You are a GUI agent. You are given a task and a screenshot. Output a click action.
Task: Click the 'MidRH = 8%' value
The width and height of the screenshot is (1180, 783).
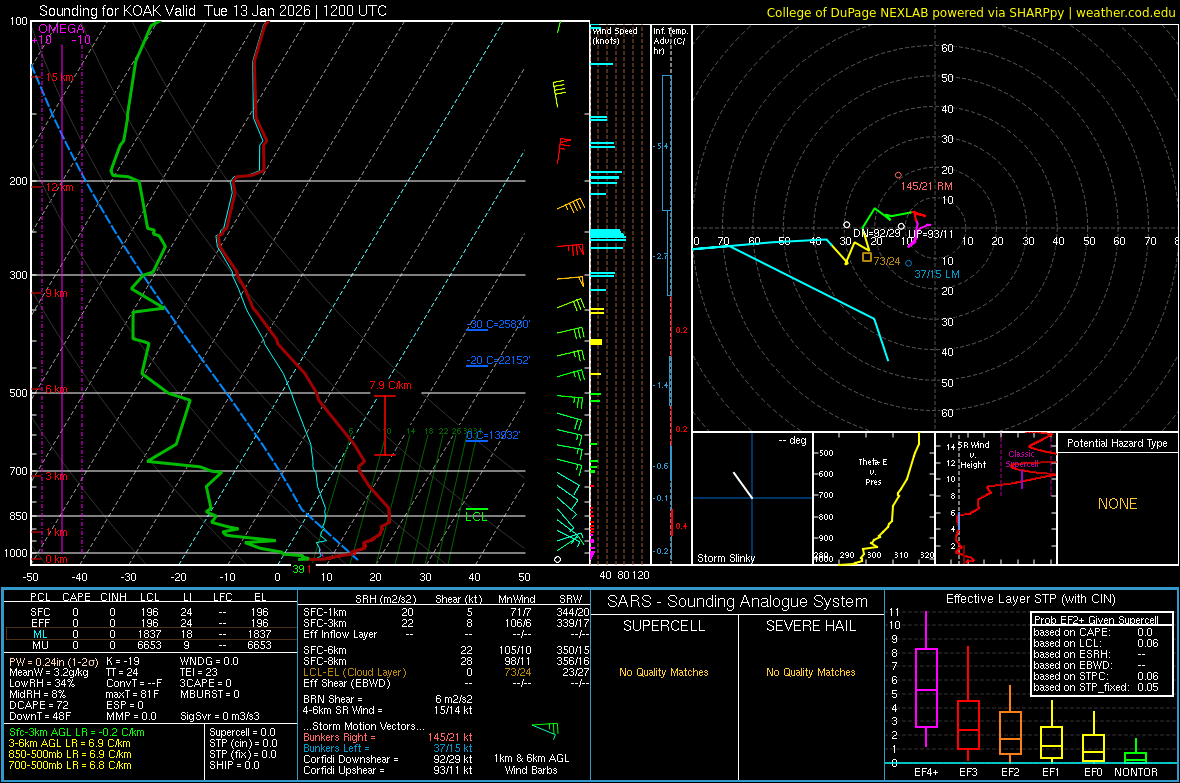(x=38, y=694)
